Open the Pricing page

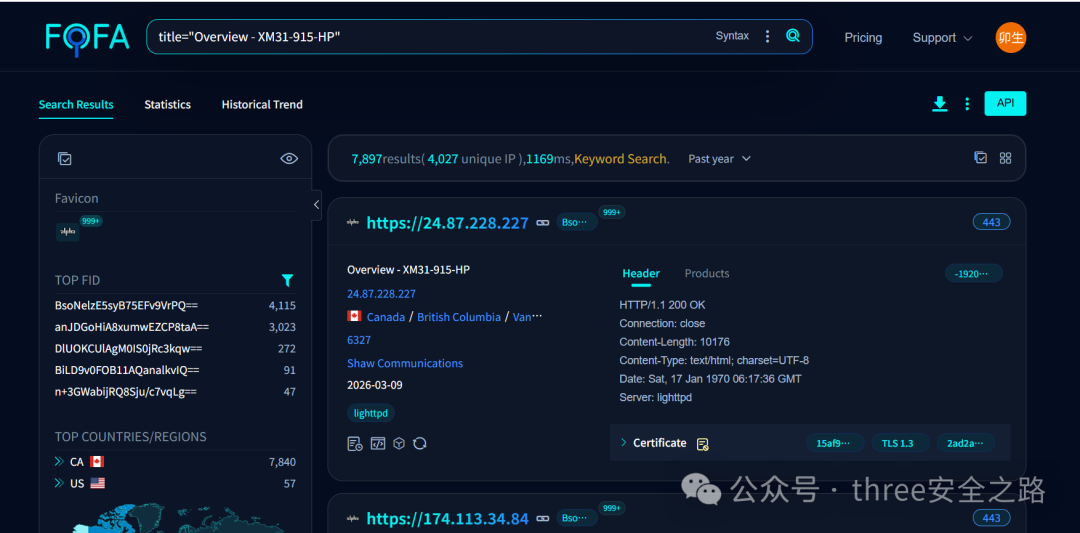click(x=863, y=38)
